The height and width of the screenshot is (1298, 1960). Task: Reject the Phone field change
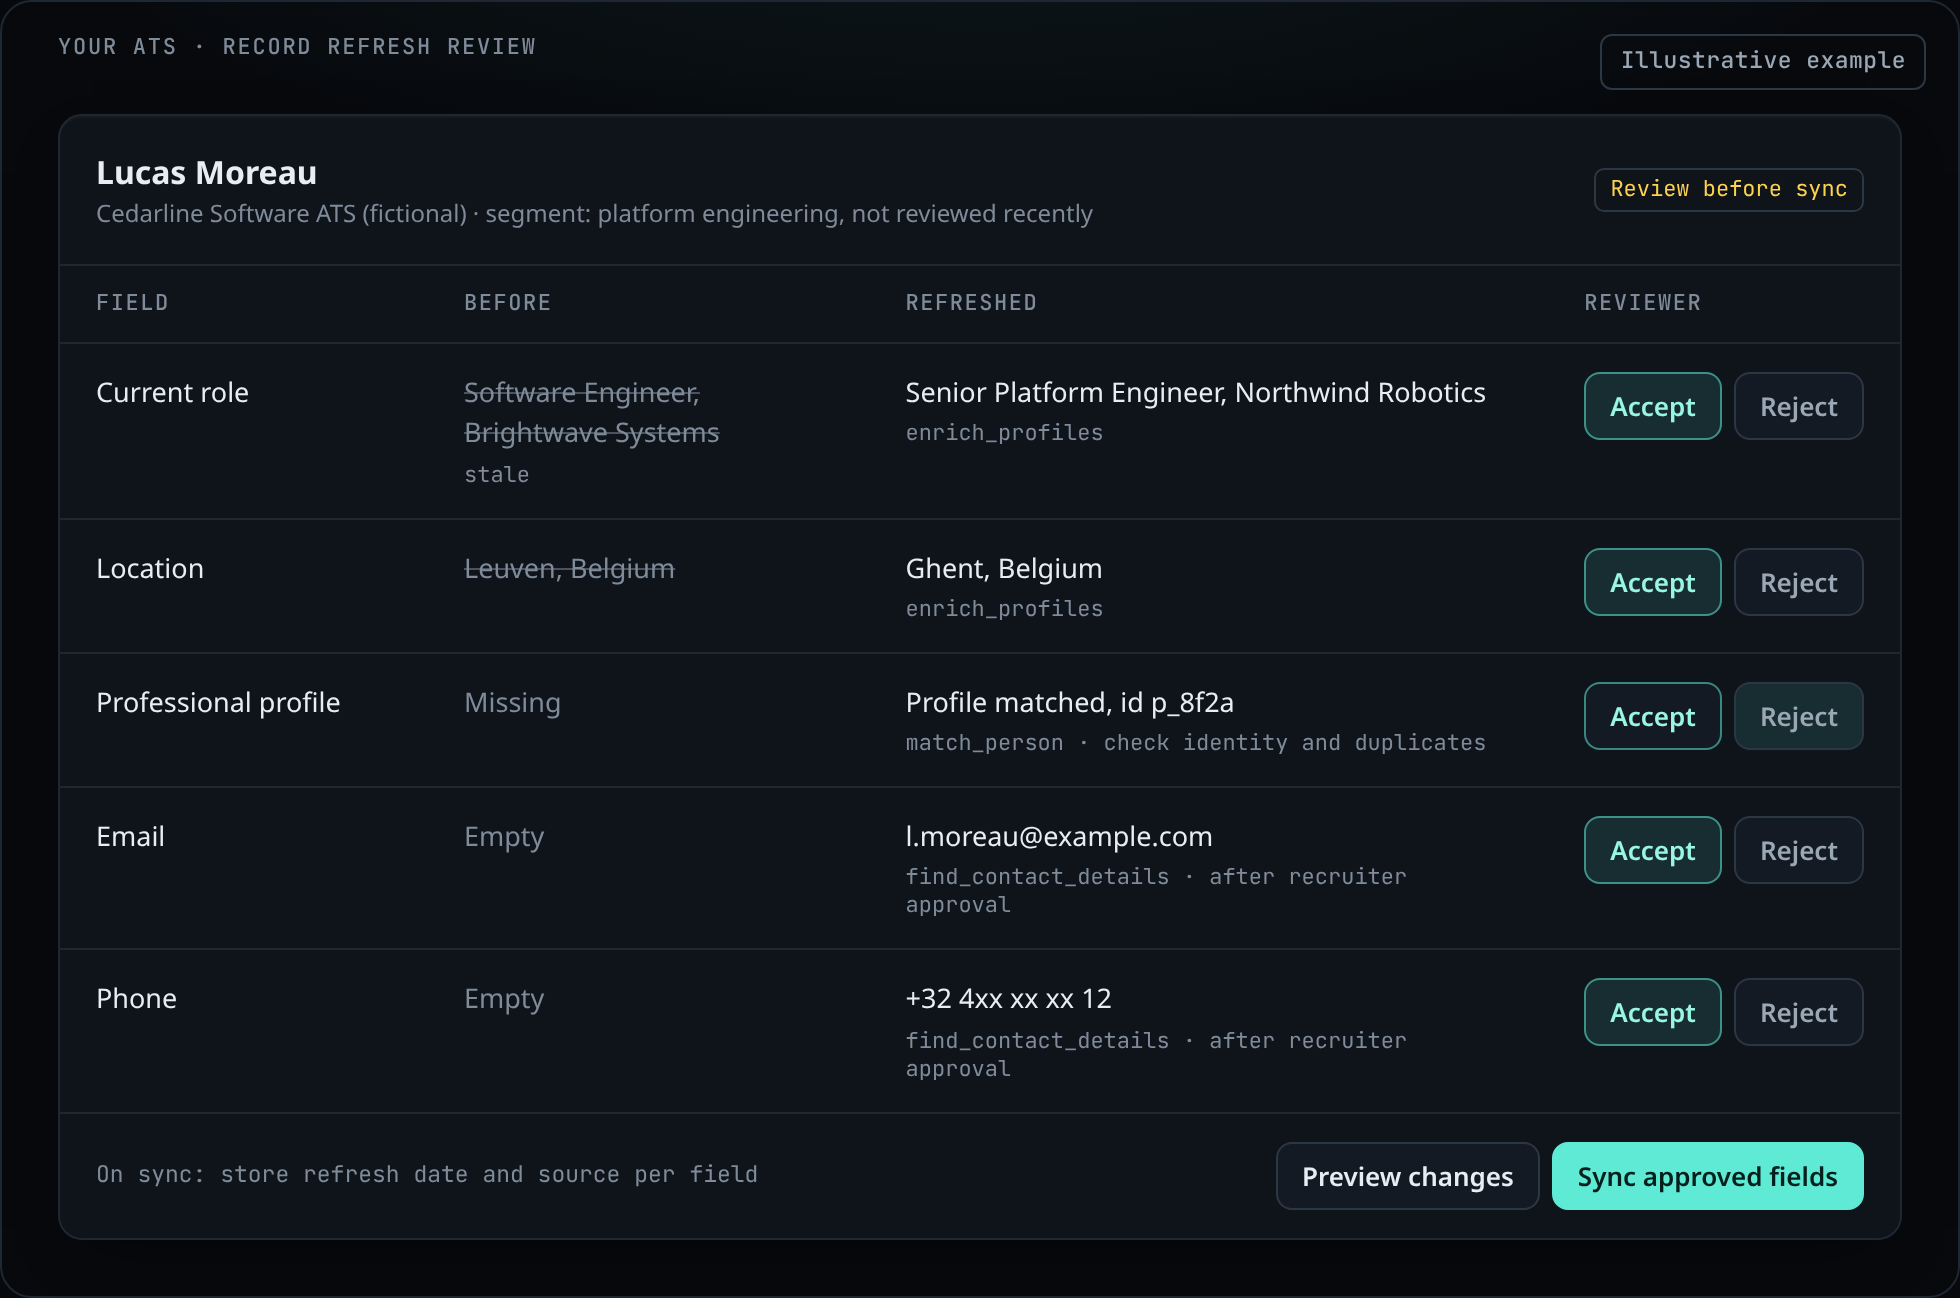(x=1798, y=1012)
